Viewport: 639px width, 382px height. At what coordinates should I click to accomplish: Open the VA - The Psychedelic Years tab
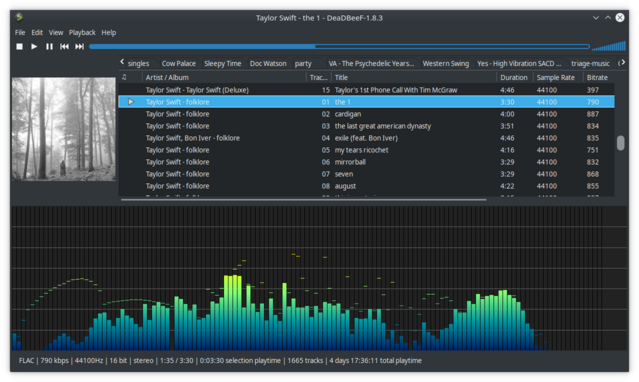[371, 64]
